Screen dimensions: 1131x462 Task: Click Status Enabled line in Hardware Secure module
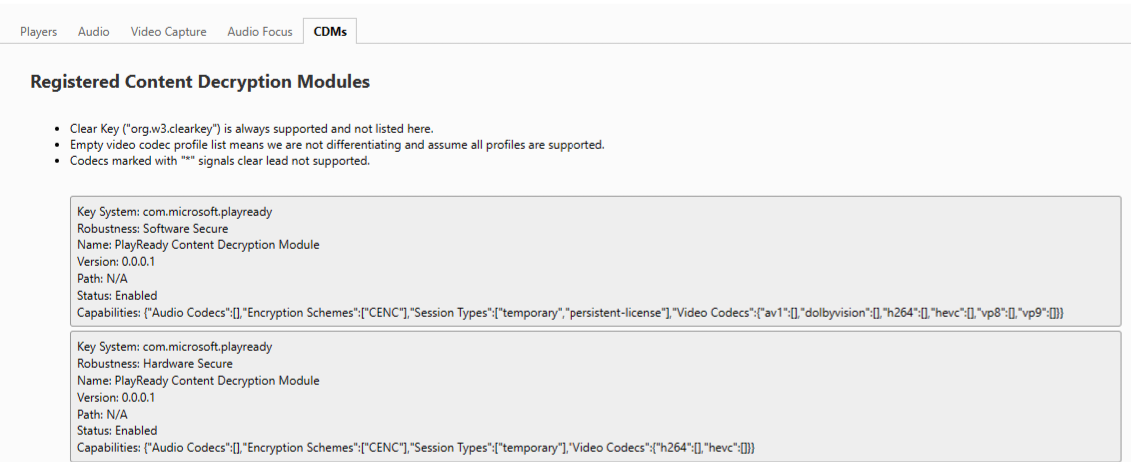pyautogui.click(x=117, y=431)
